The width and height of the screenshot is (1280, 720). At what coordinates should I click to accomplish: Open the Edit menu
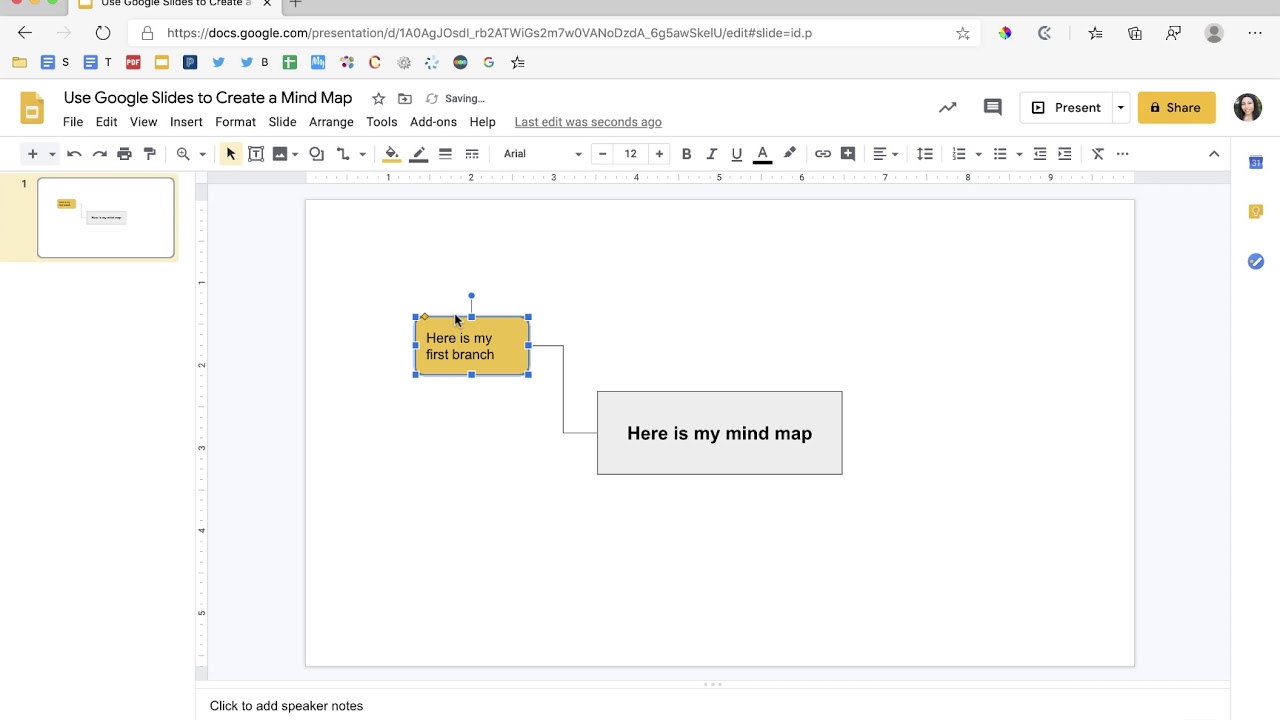(x=107, y=122)
